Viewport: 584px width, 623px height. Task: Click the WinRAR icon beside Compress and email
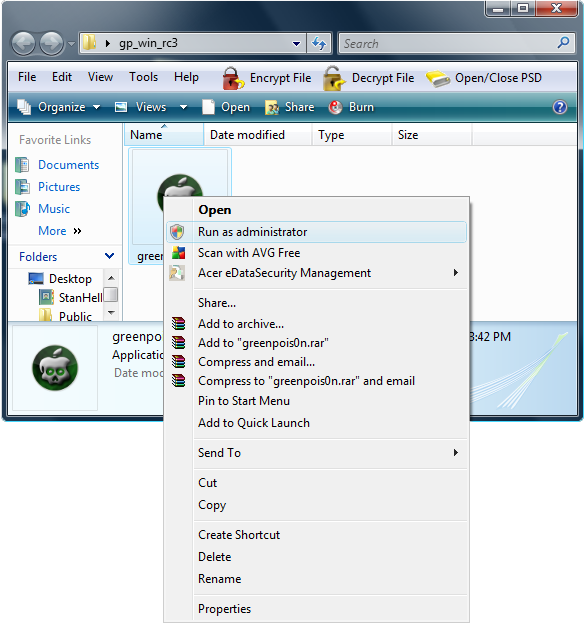click(x=178, y=362)
